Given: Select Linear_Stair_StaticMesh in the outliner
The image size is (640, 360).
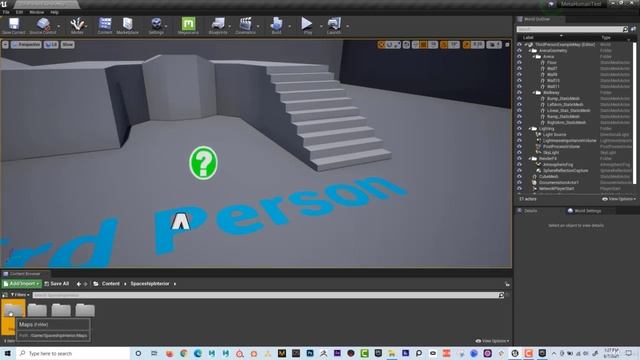Looking at the screenshot, I should [569, 111].
